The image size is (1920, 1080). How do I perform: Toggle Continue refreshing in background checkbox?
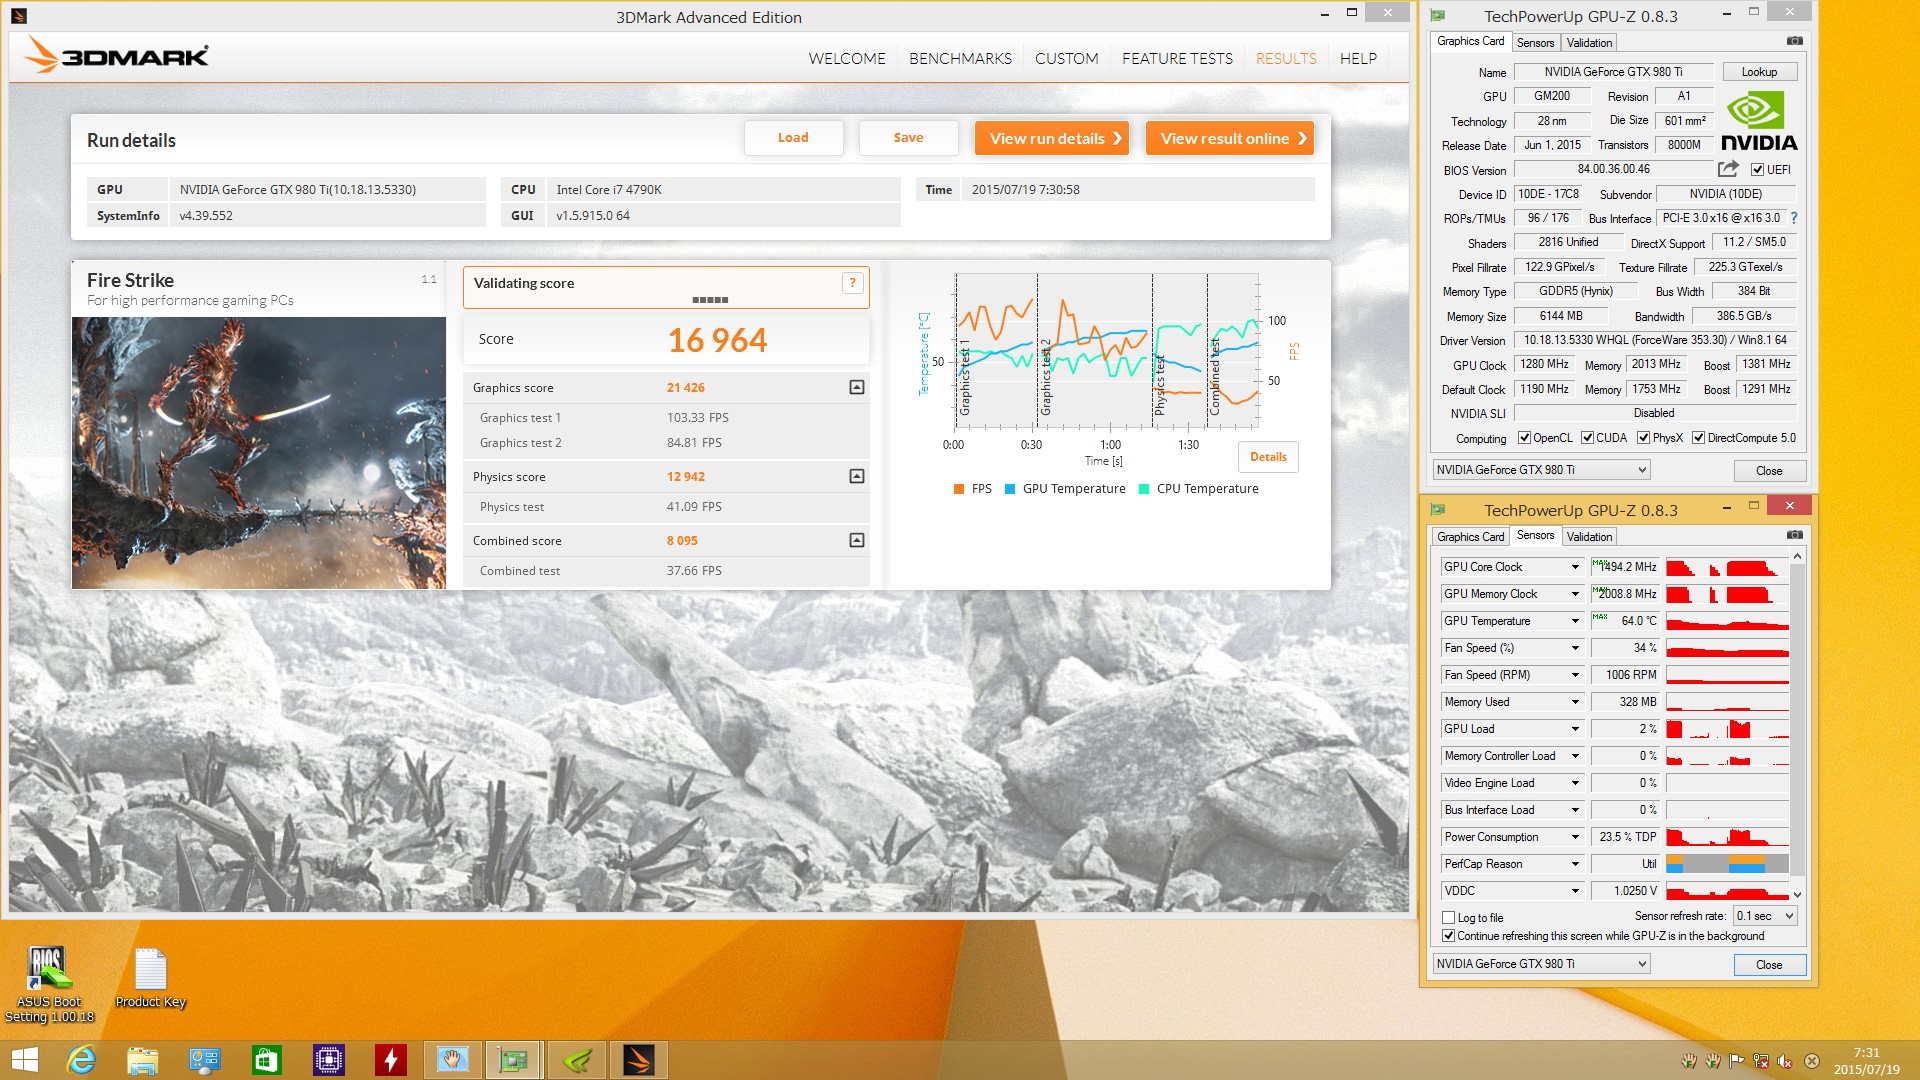tap(1448, 936)
